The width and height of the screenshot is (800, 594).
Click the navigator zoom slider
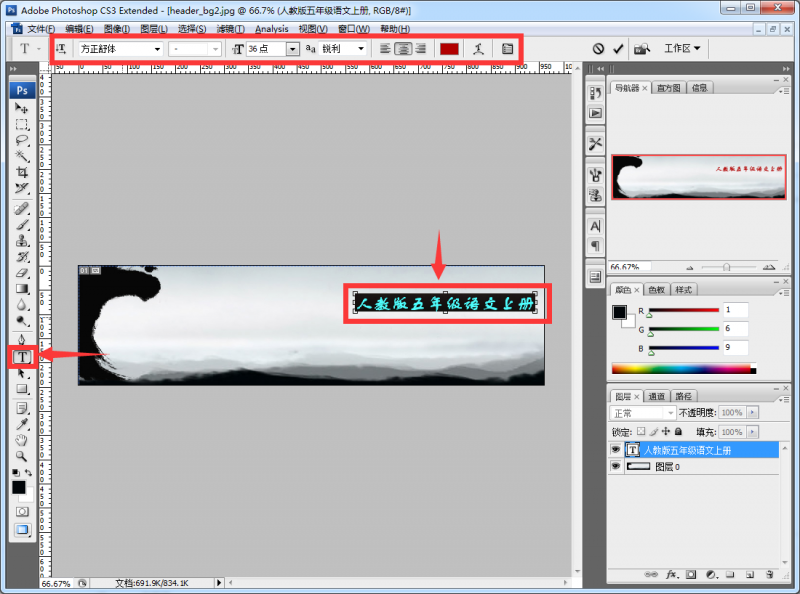pyautogui.click(x=727, y=267)
